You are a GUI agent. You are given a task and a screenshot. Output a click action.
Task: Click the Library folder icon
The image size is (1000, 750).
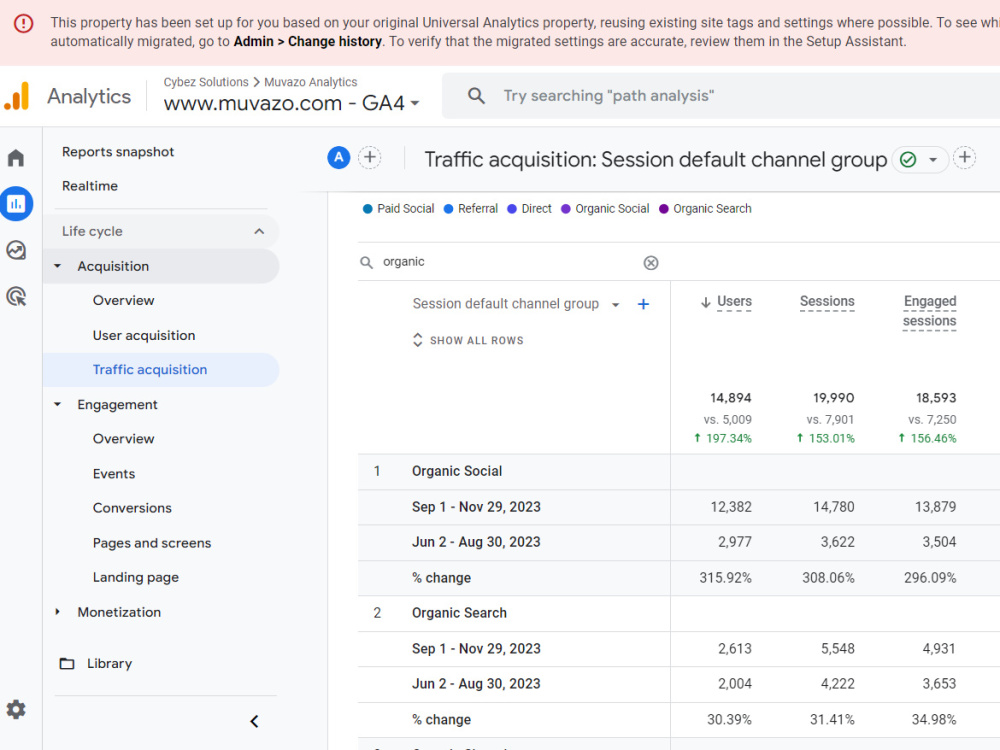tap(67, 663)
